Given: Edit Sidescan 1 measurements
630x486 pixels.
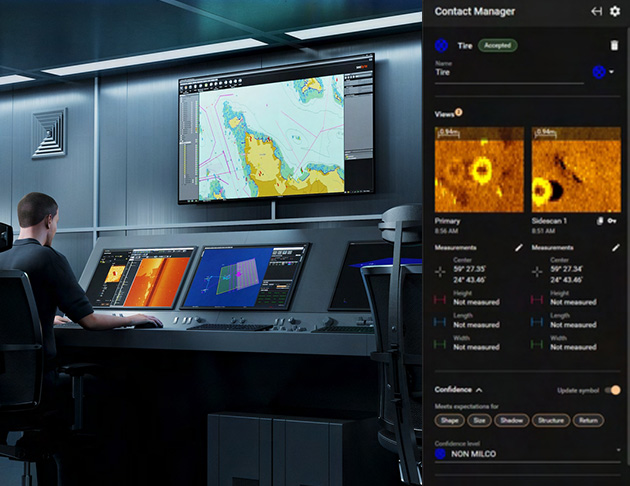Looking at the screenshot, I should pyautogui.click(x=615, y=247).
